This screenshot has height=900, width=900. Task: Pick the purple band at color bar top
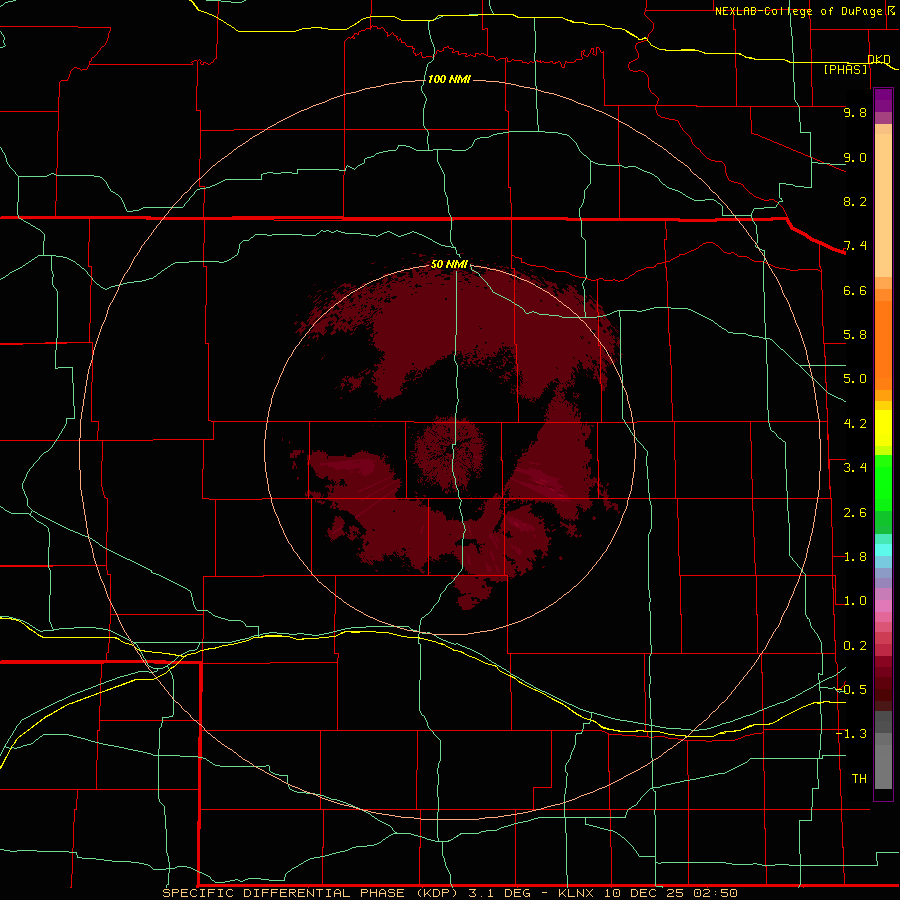[x=883, y=100]
